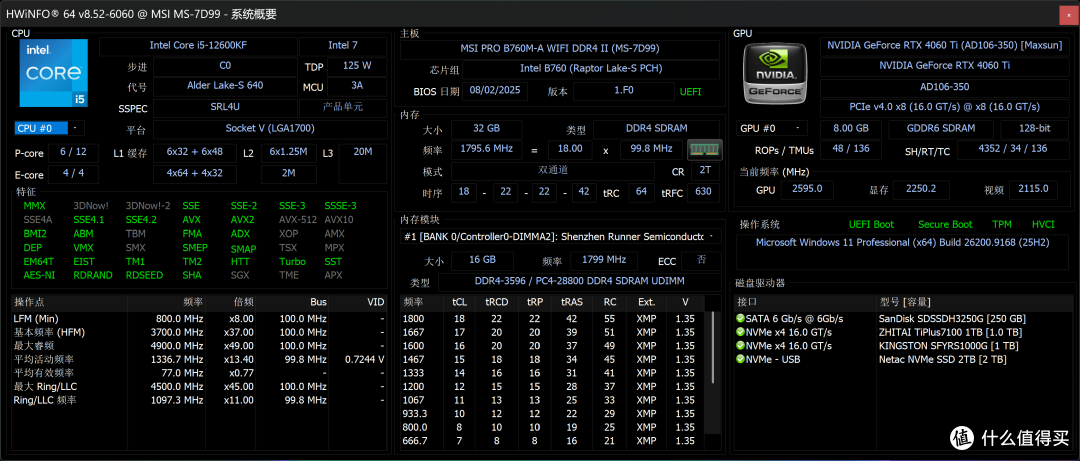The width and height of the screenshot is (1080, 461).
Task: Click the 双通道 memory mode field
Action: 553,170
